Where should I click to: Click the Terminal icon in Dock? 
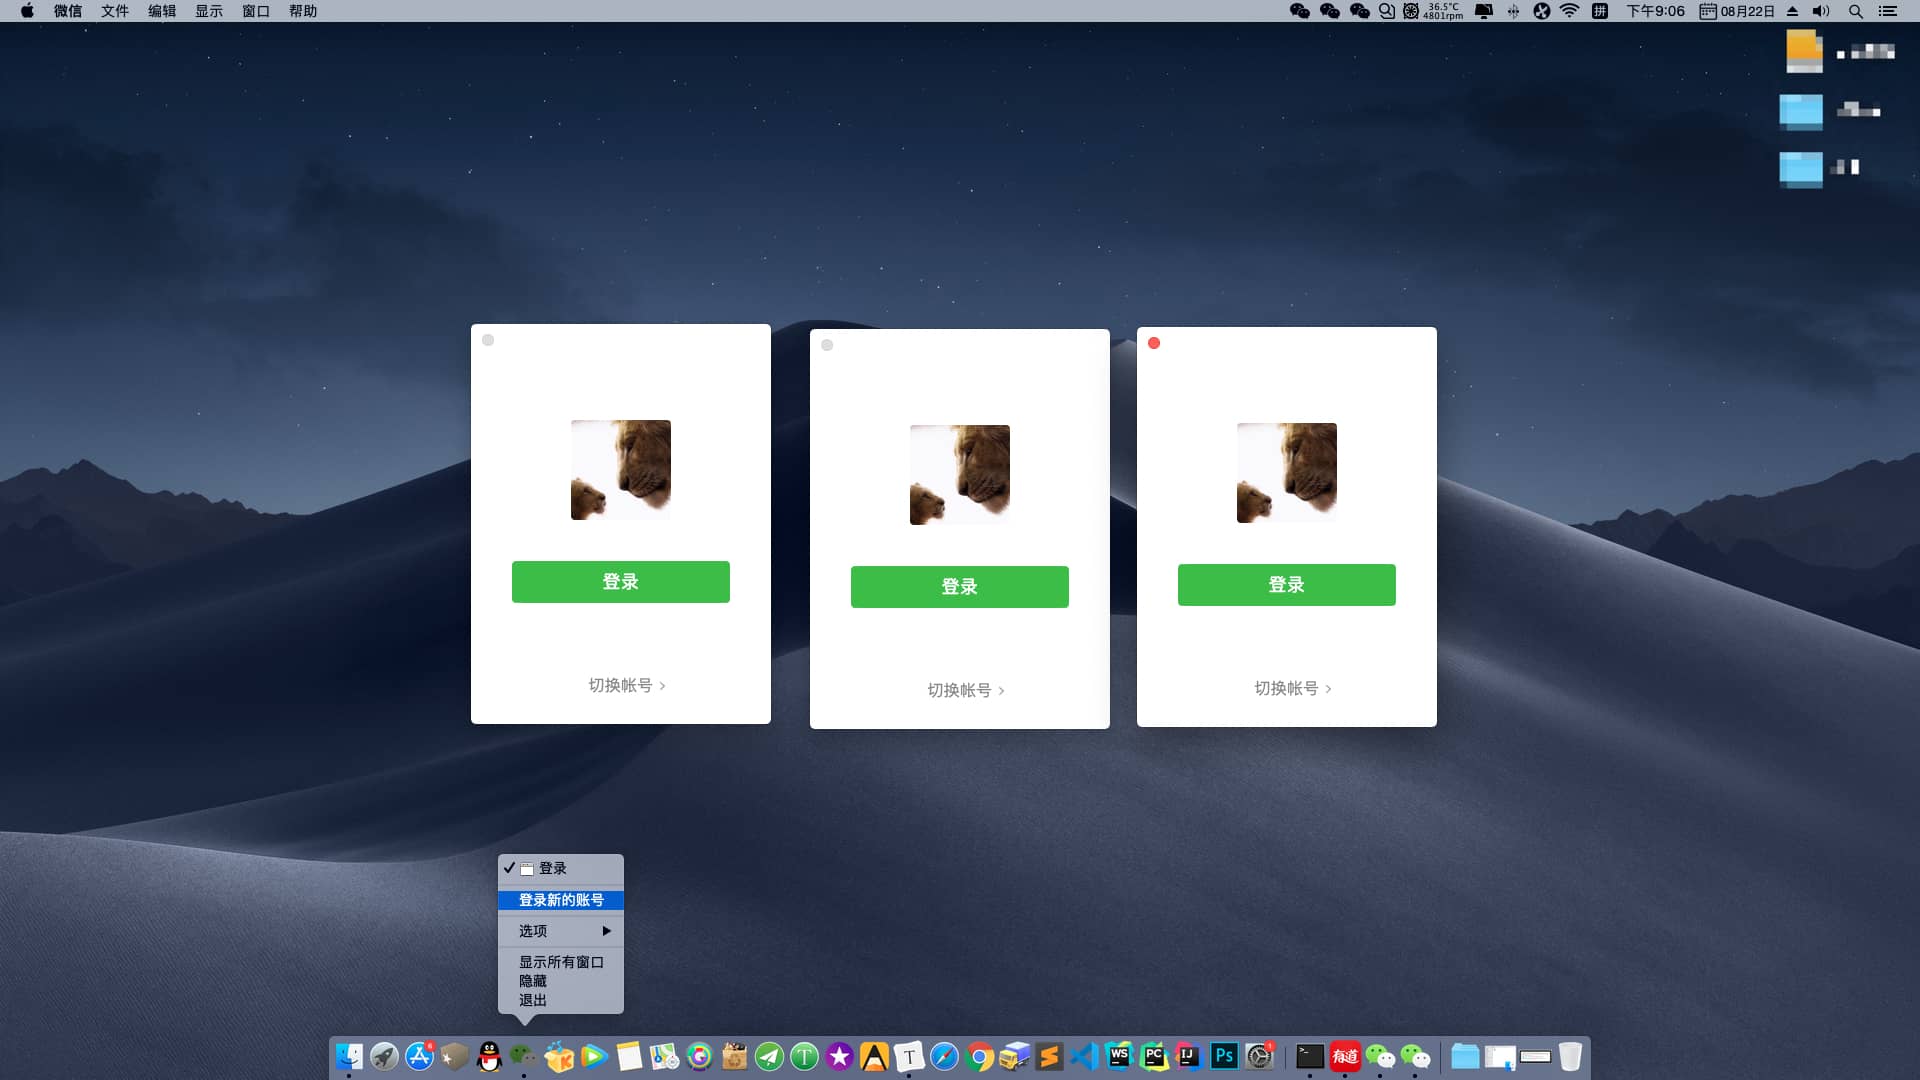1309,1056
